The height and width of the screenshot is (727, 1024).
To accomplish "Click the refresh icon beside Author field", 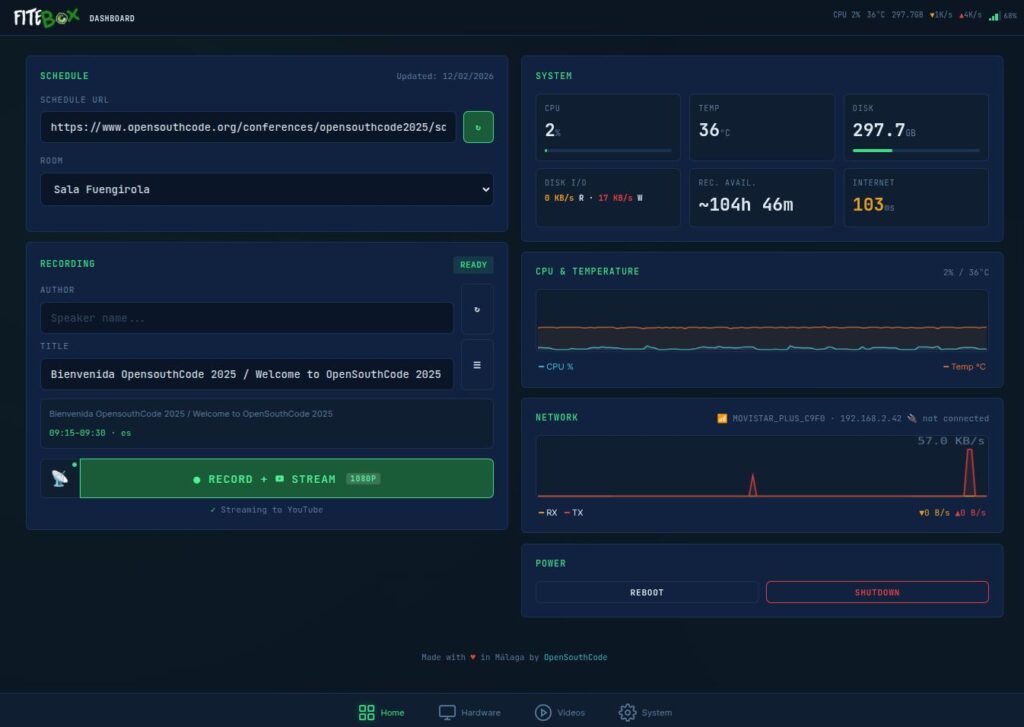I will (x=477, y=309).
